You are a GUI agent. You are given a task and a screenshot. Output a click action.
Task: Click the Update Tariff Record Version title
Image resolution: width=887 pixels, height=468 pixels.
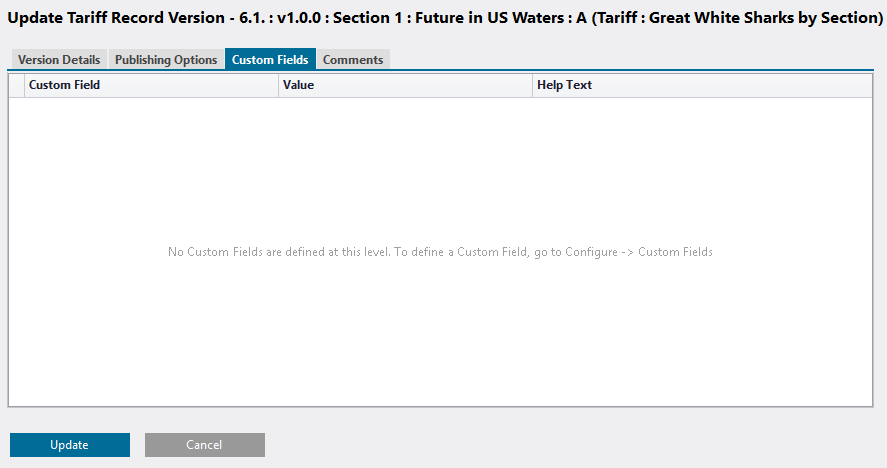445,18
